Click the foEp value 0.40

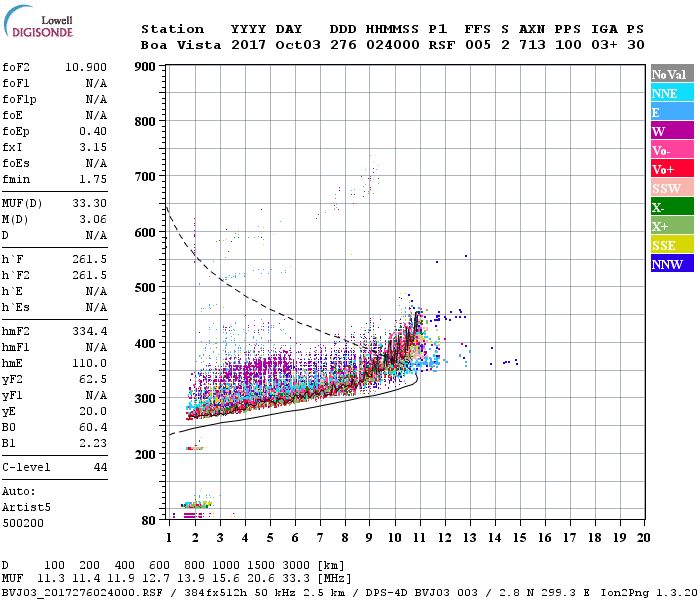pos(93,131)
